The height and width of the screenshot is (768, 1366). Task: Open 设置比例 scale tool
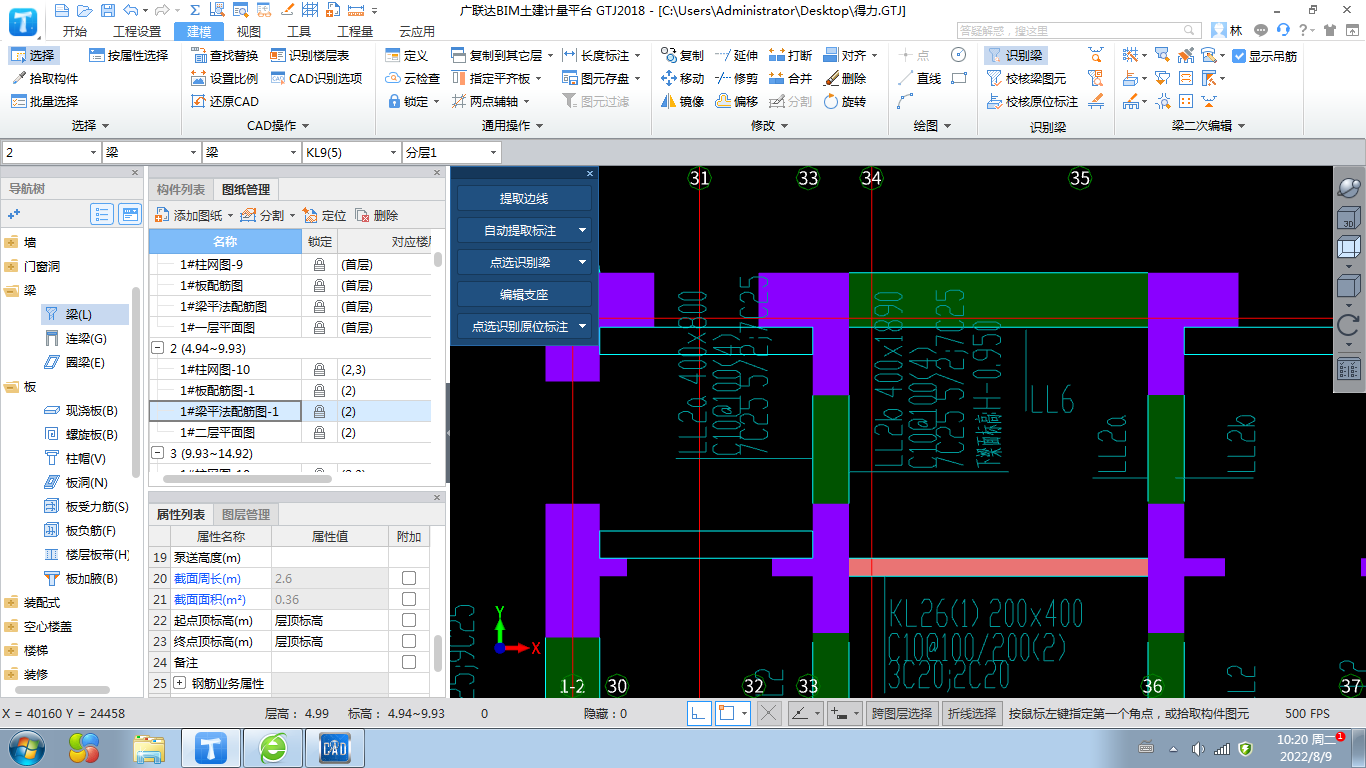coord(224,78)
